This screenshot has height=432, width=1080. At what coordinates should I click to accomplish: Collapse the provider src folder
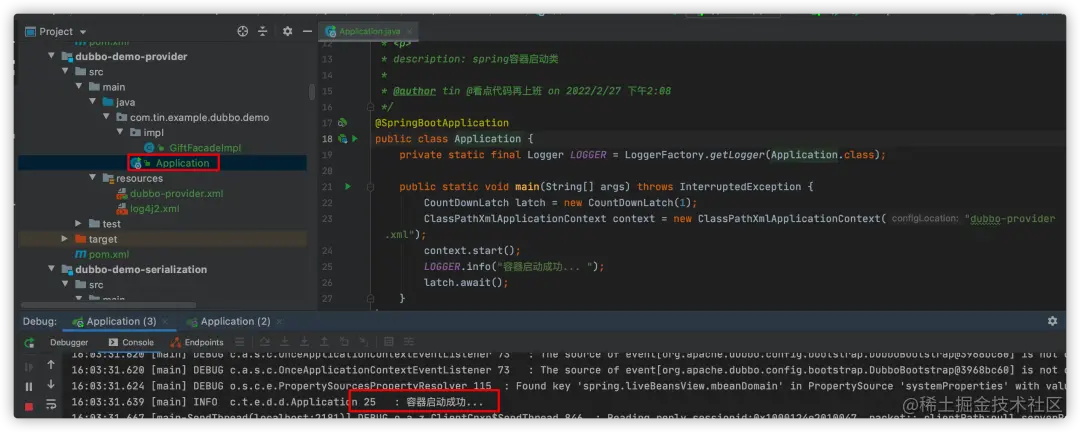pos(65,72)
